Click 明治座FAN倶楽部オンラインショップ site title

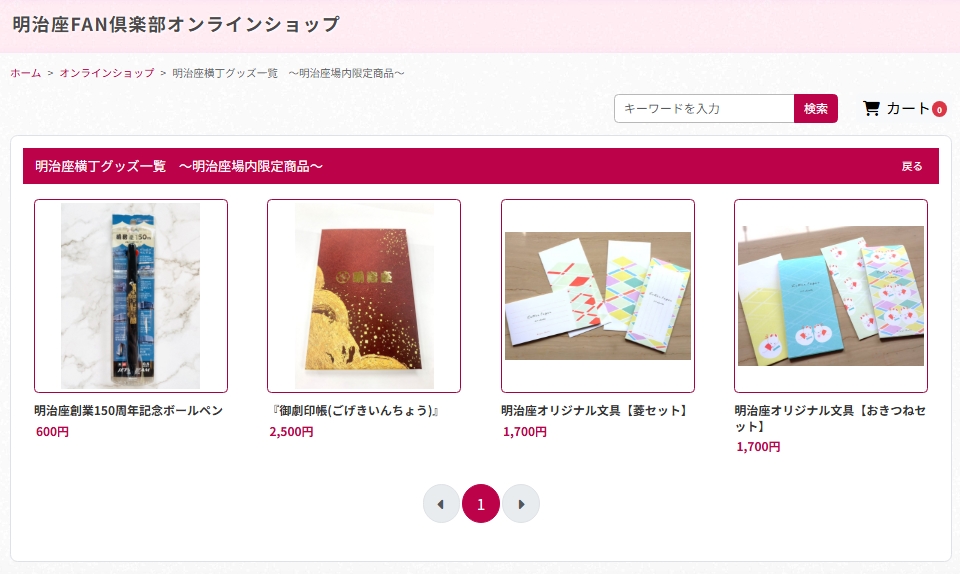(176, 24)
